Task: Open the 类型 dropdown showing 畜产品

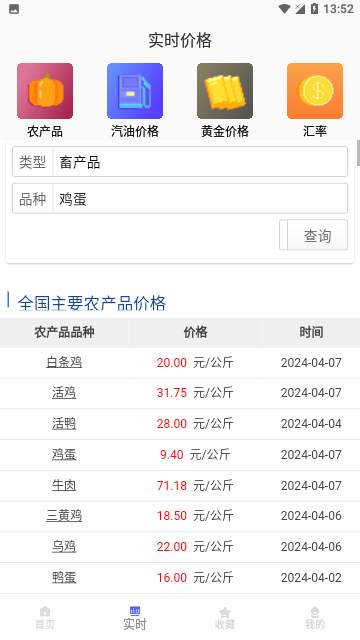Action: click(x=180, y=162)
